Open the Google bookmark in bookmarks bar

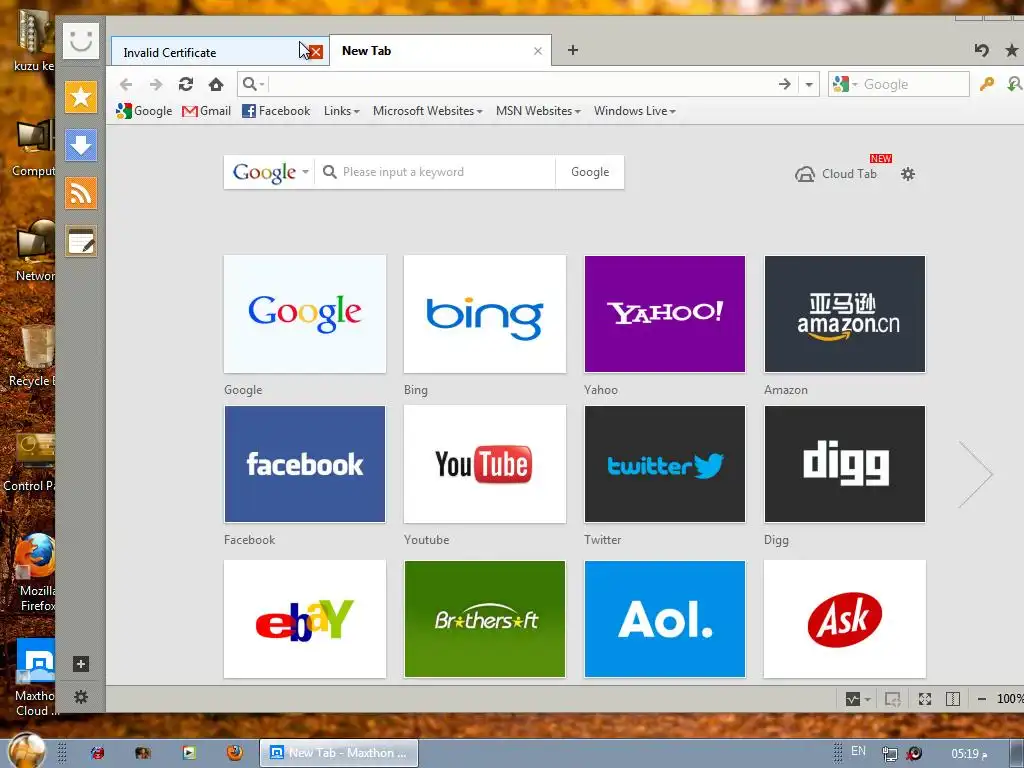click(144, 111)
